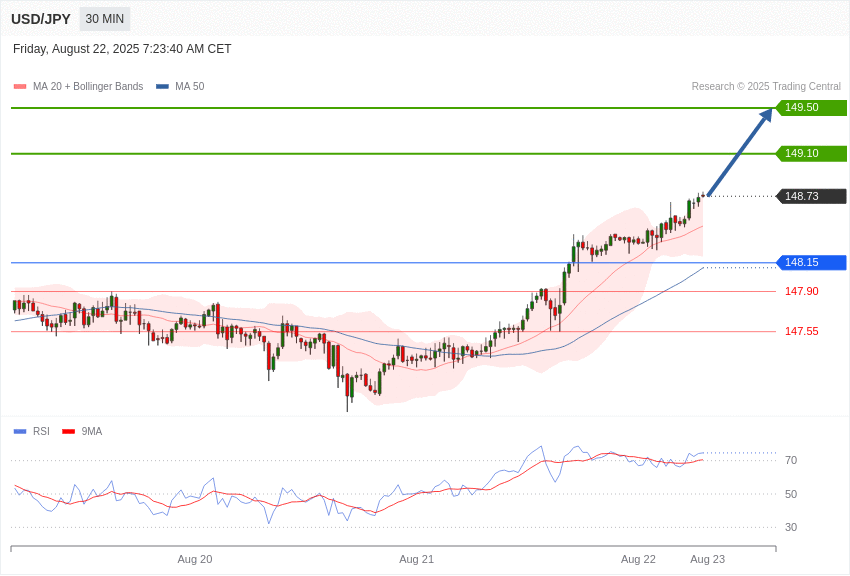Click the RSI 70 level label

point(791,461)
